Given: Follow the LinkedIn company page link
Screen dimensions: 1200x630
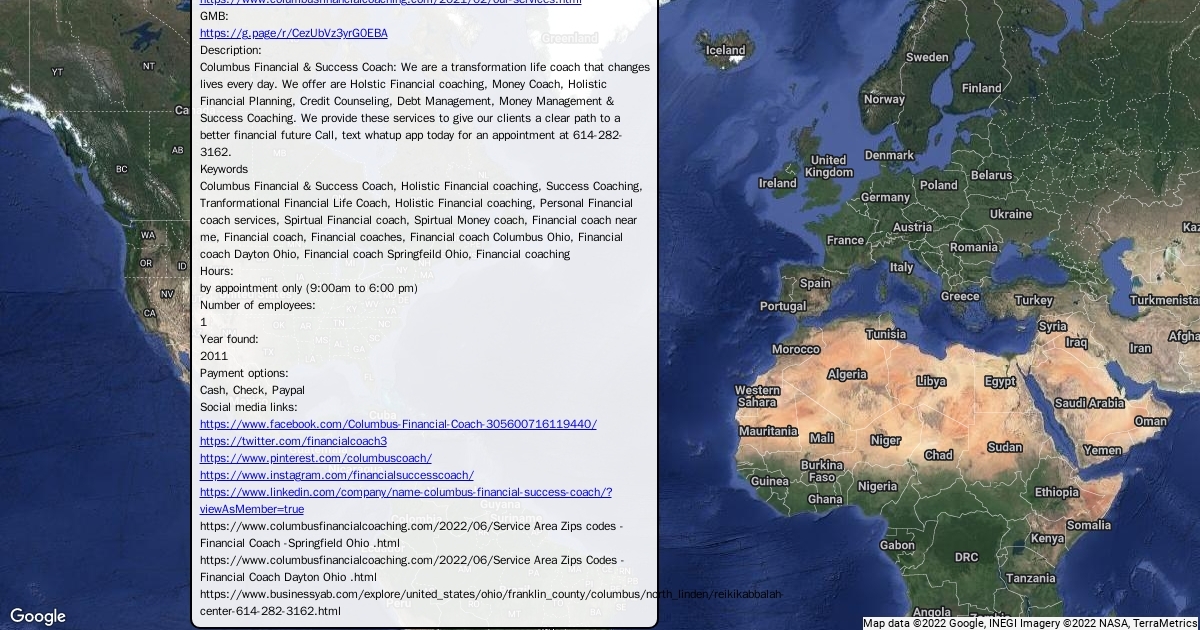Looking at the screenshot, I should tap(405, 492).
